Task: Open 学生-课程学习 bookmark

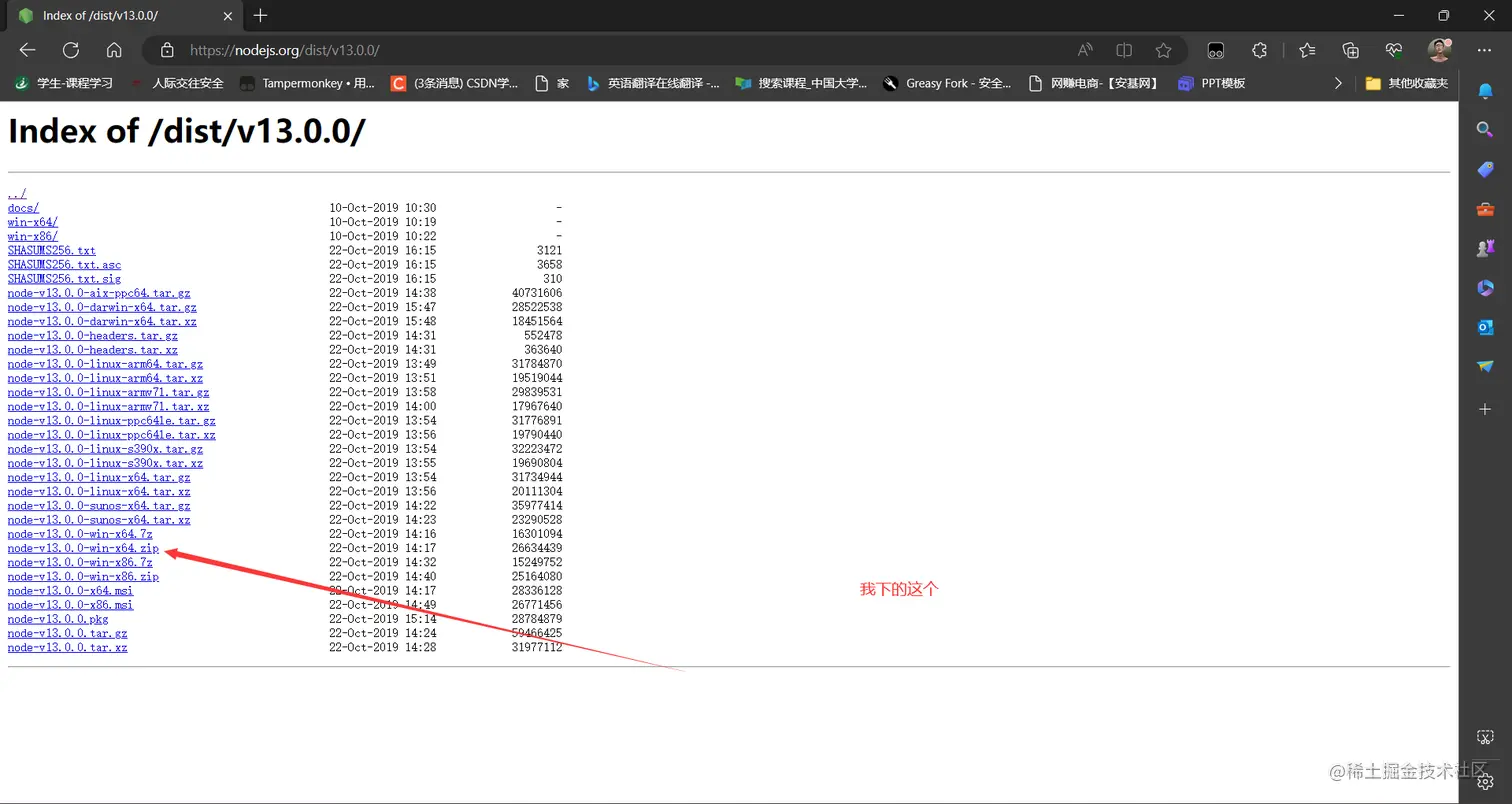Action: point(63,83)
